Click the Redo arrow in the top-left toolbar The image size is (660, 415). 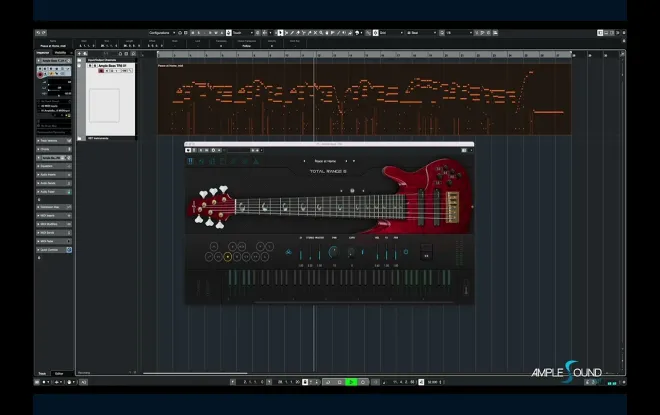44,32
